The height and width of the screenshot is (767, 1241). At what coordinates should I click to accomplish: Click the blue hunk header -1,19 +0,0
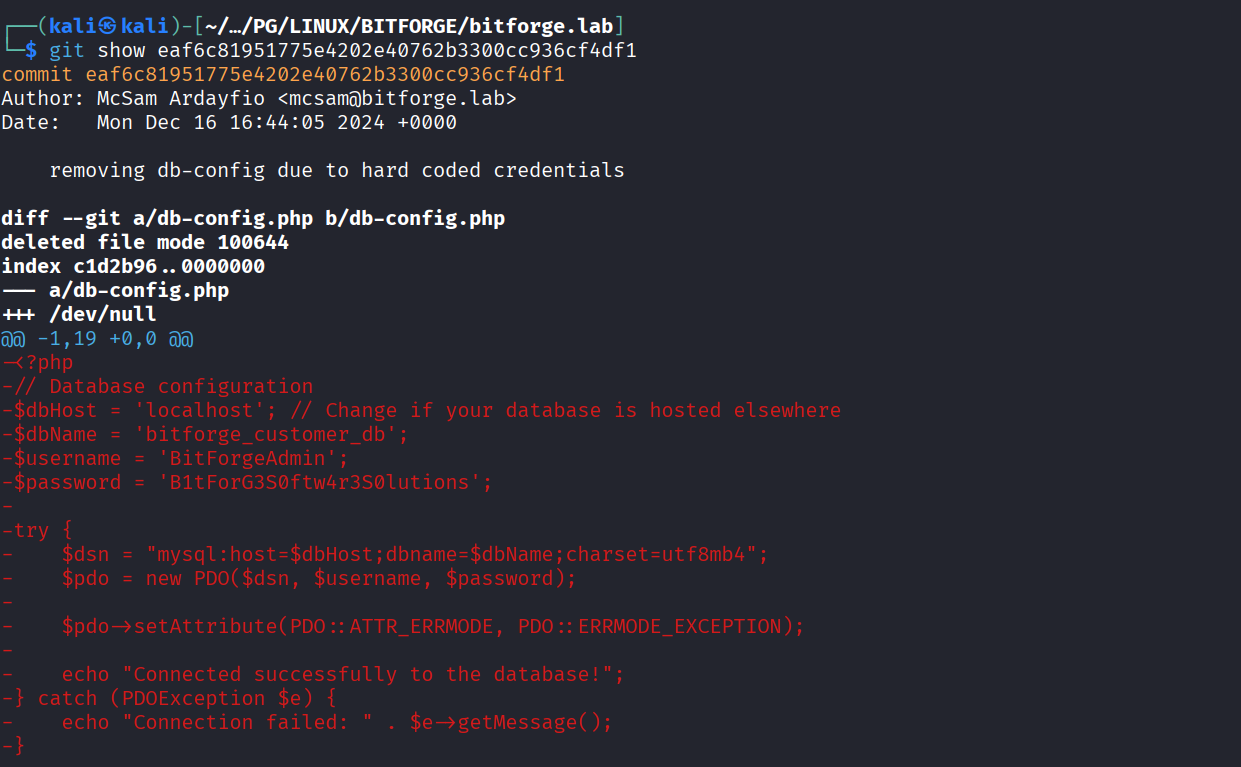[x=97, y=339]
